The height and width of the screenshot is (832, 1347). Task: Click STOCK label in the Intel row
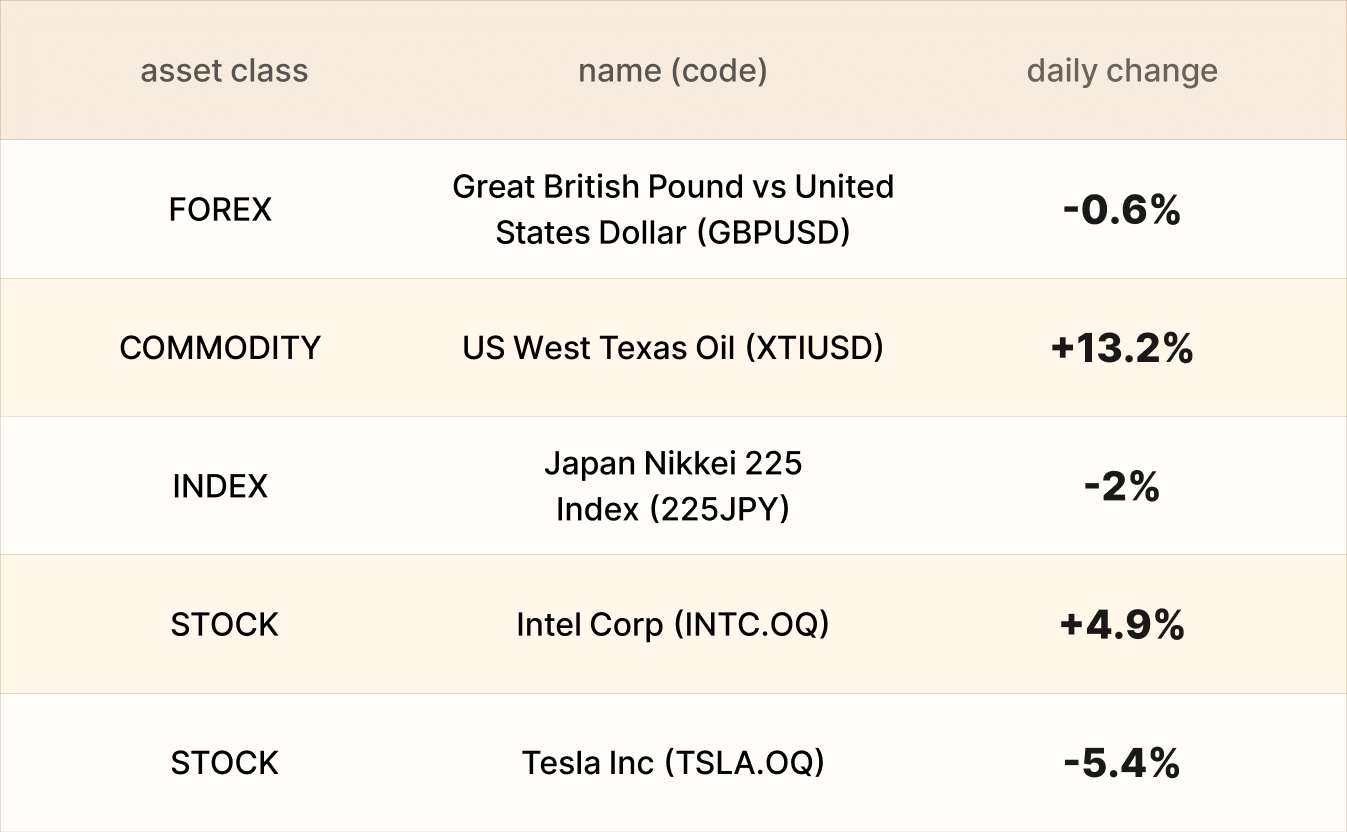[224, 625]
